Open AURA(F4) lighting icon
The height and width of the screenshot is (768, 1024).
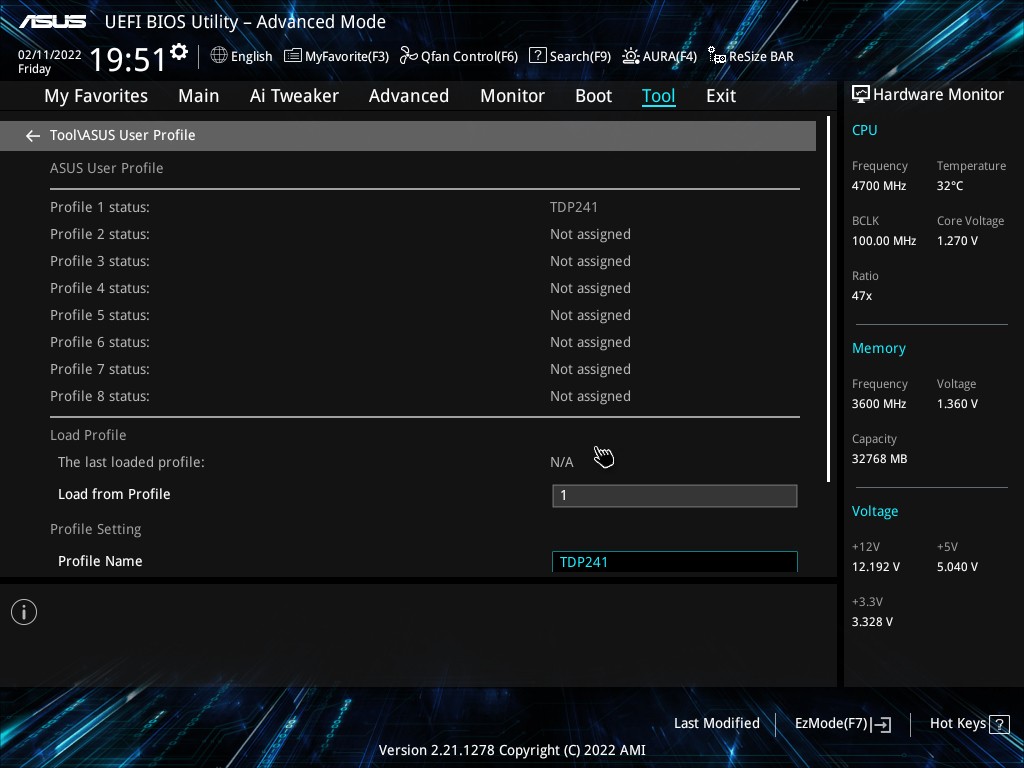pyautogui.click(x=631, y=56)
